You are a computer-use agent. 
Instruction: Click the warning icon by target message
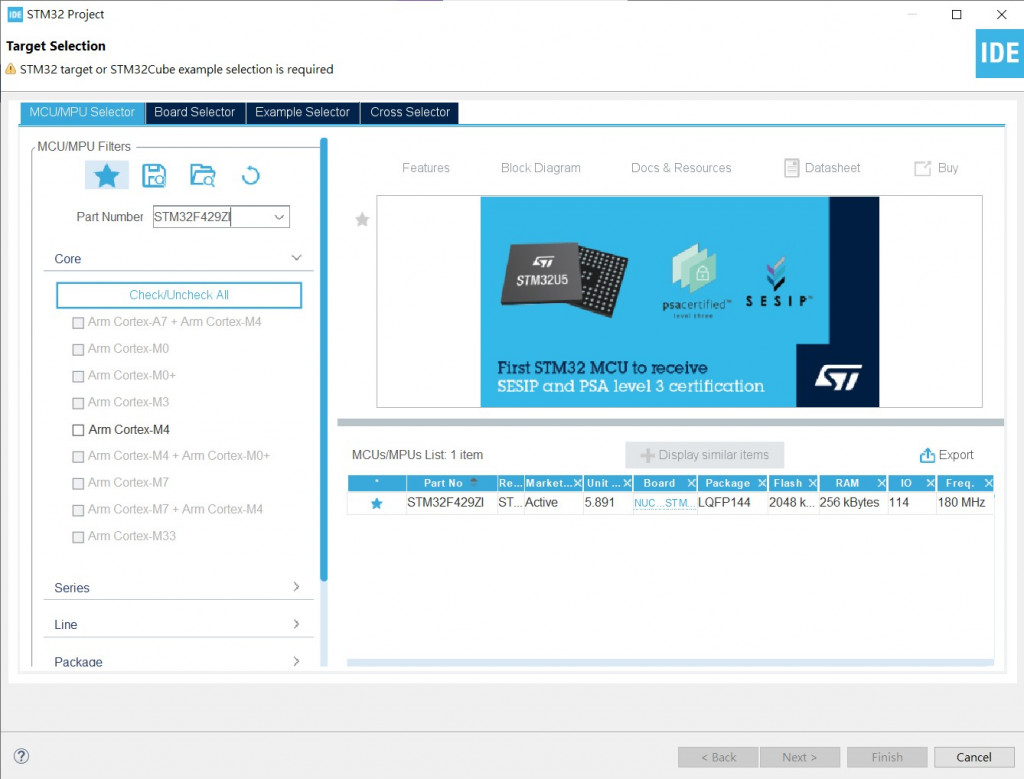tap(10, 69)
